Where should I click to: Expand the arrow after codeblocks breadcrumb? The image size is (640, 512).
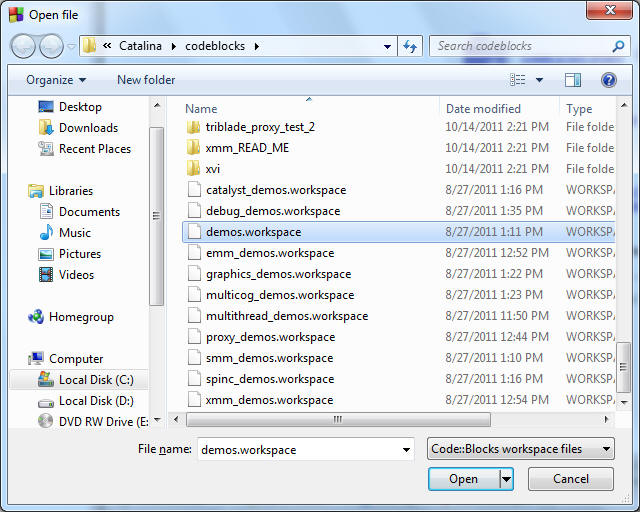point(257,47)
